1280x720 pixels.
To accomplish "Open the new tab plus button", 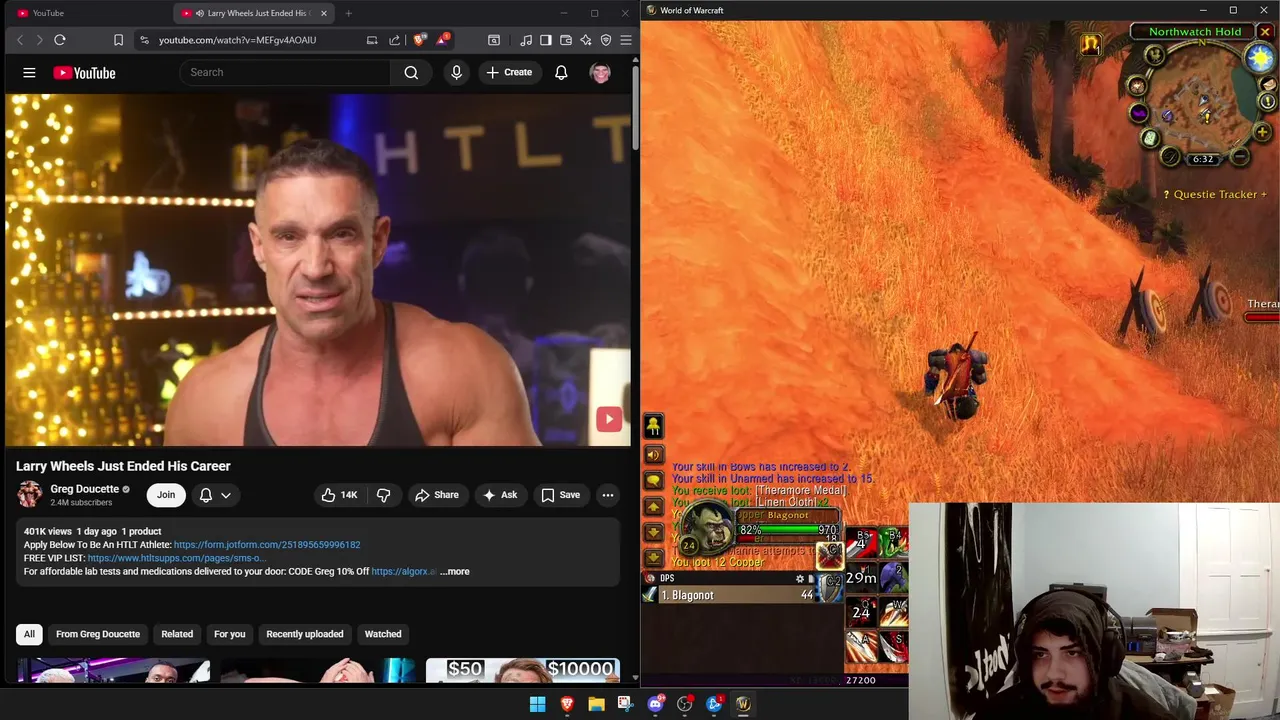I will [x=348, y=13].
